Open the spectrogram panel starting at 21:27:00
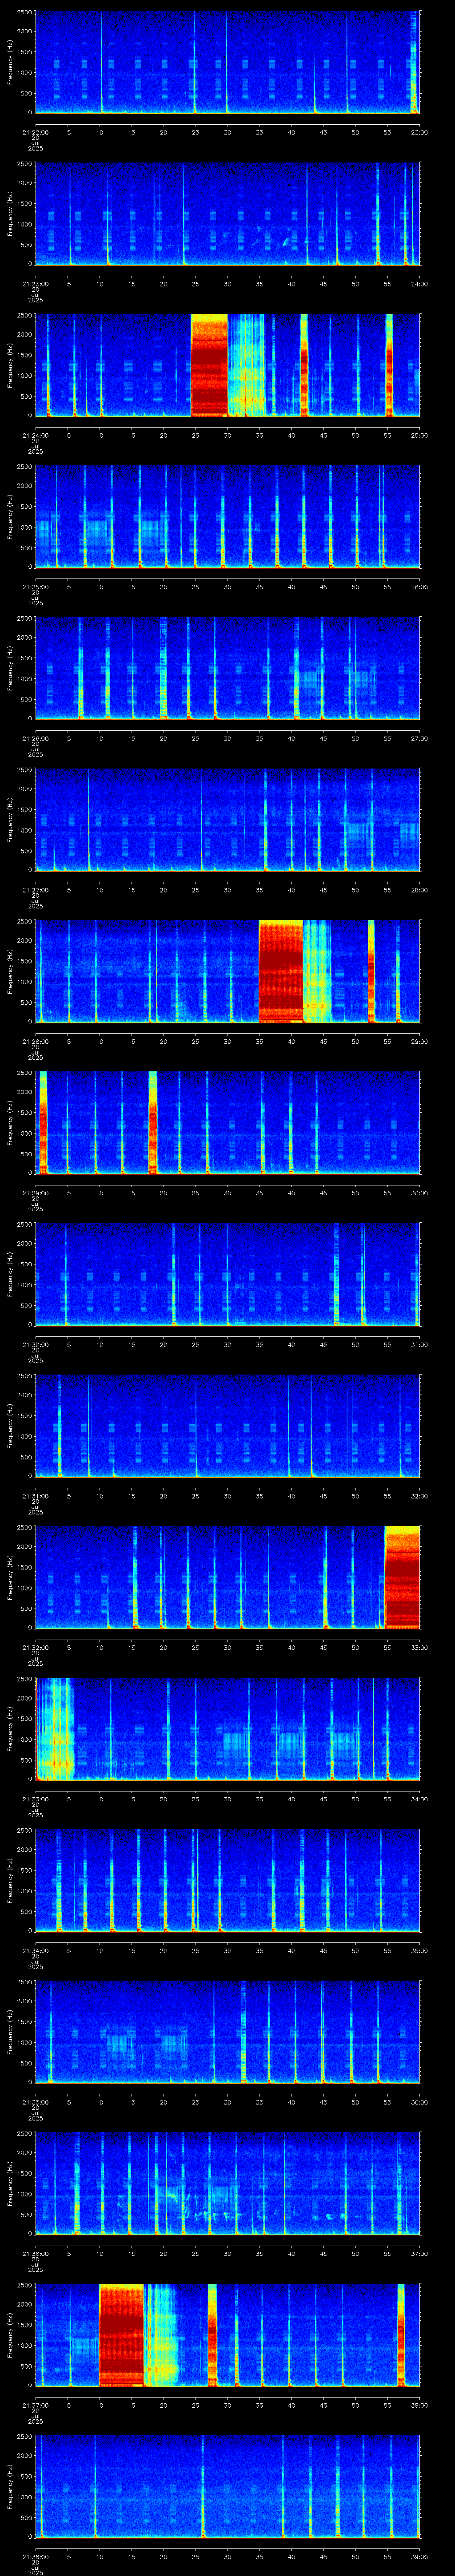455x2576 pixels. (227, 820)
